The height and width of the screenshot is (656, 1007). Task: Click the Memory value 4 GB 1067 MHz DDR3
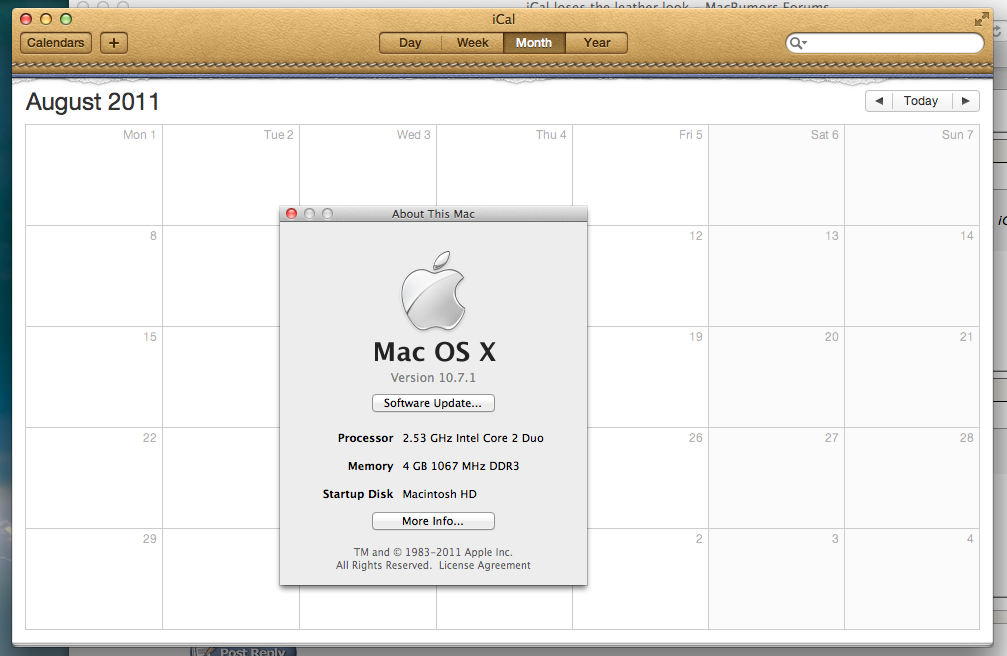click(460, 466)
